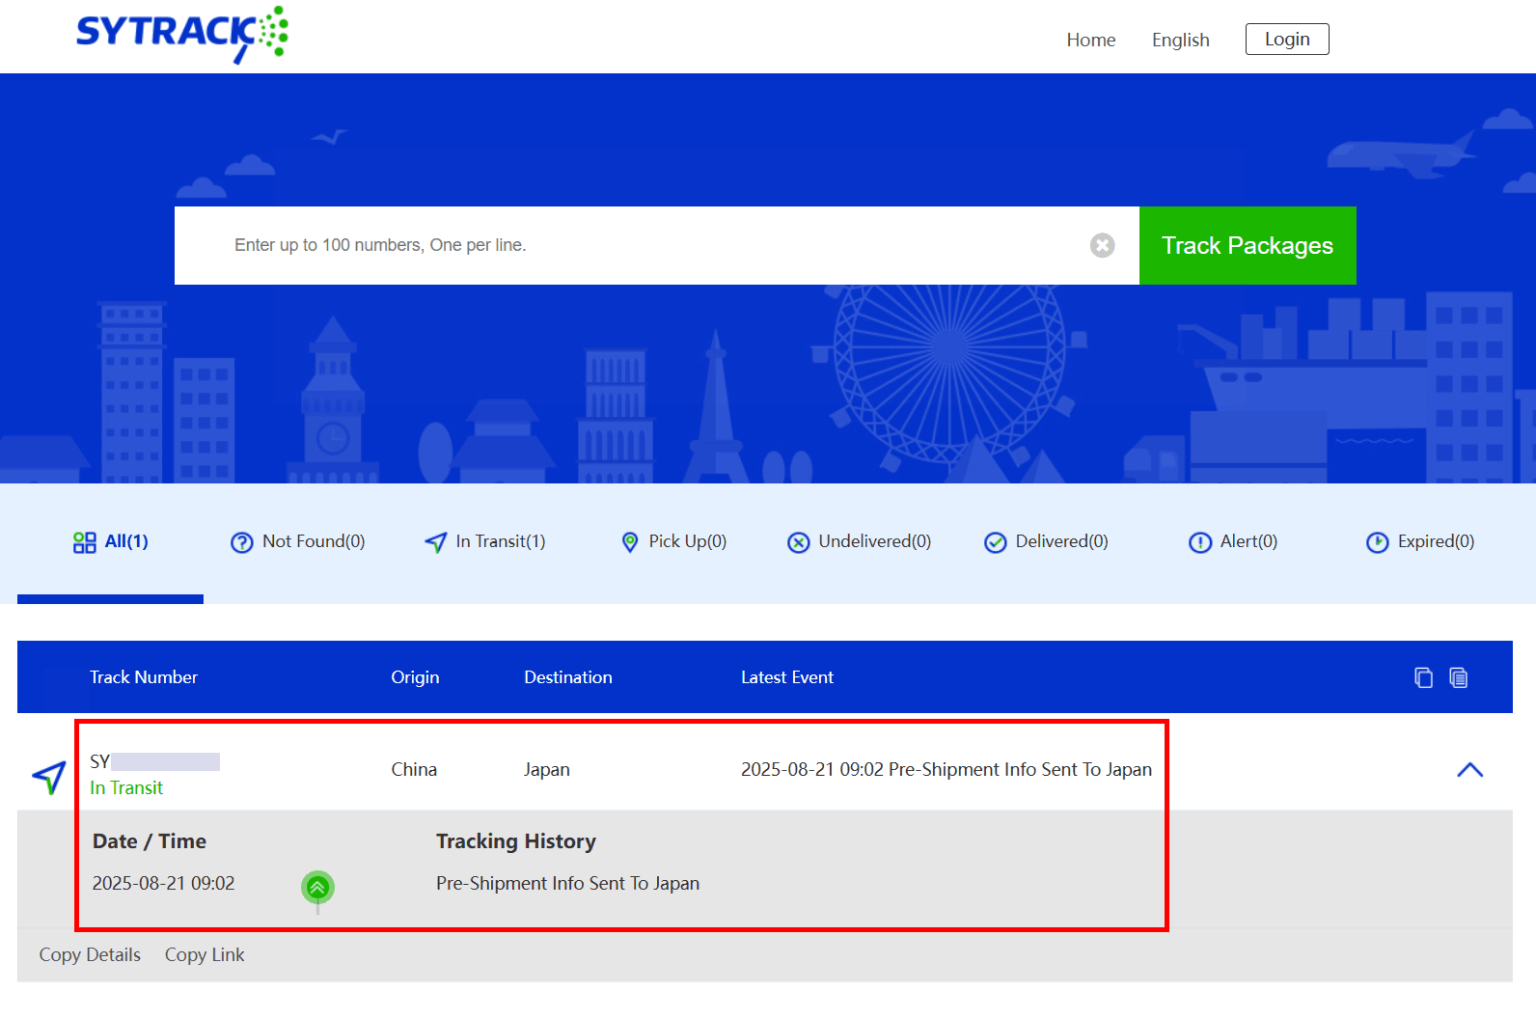Switch to Not Found(0) tab
The image size is (1536, 1018).
pyautogui.click(x=298, y=542)
